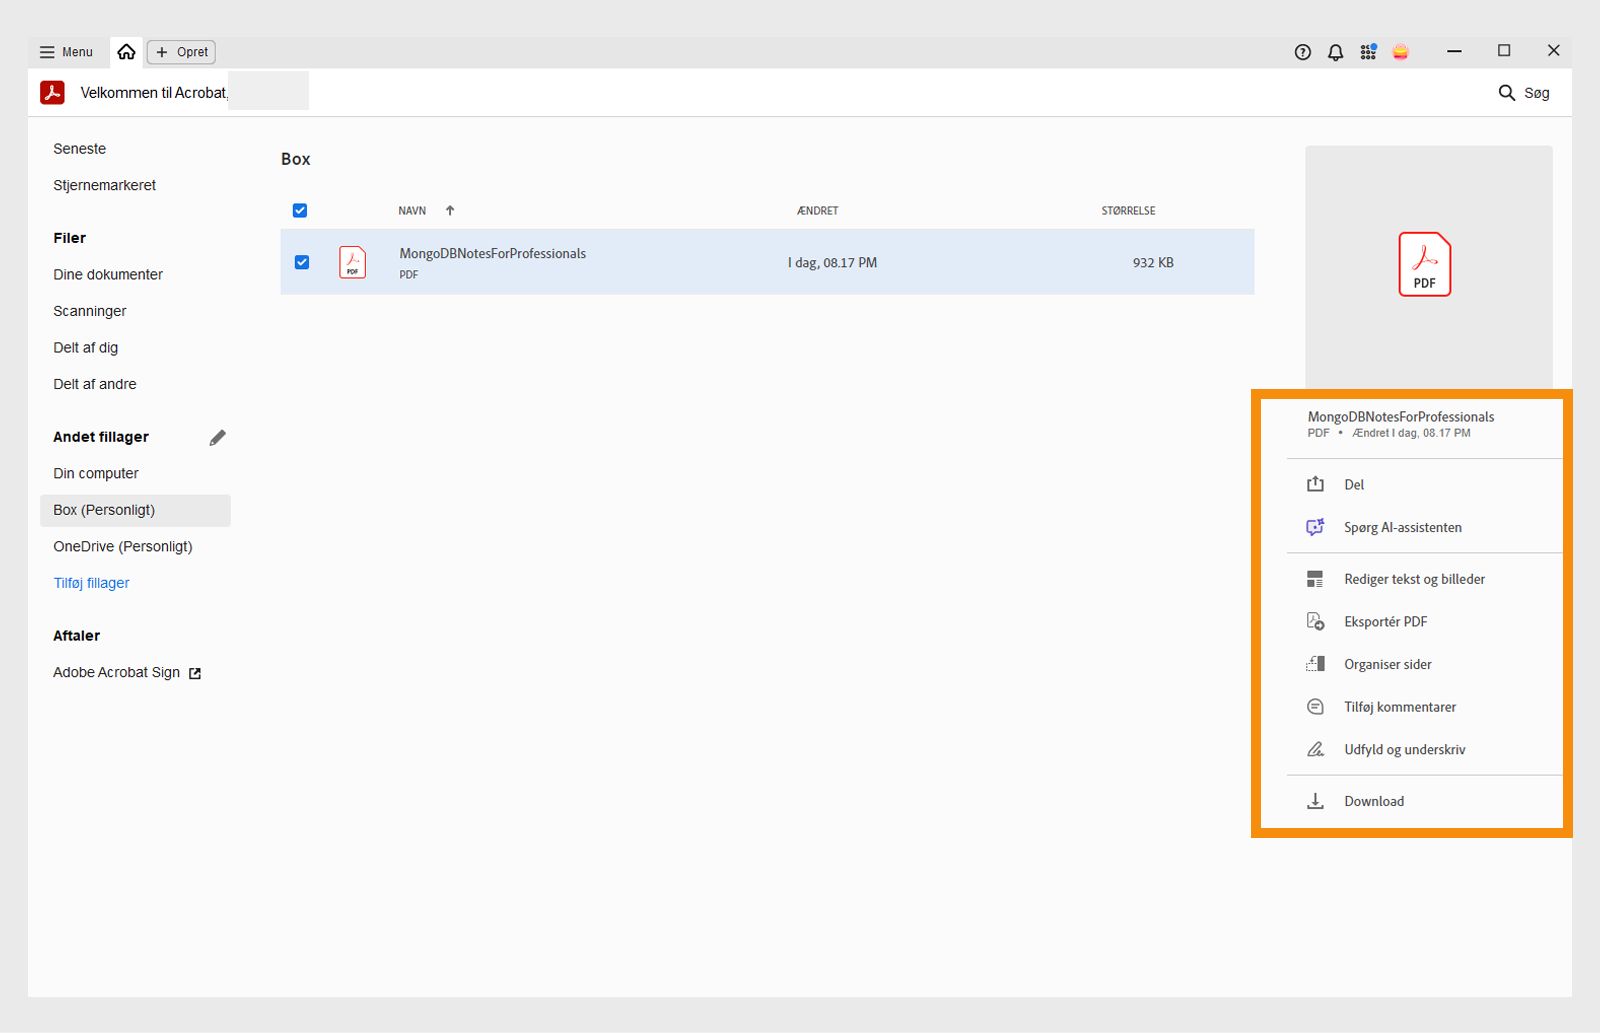Open the Stjernemarkeret starred list
The image size is (1600, 1033).
pyautogui.click(x=105, y=185)
